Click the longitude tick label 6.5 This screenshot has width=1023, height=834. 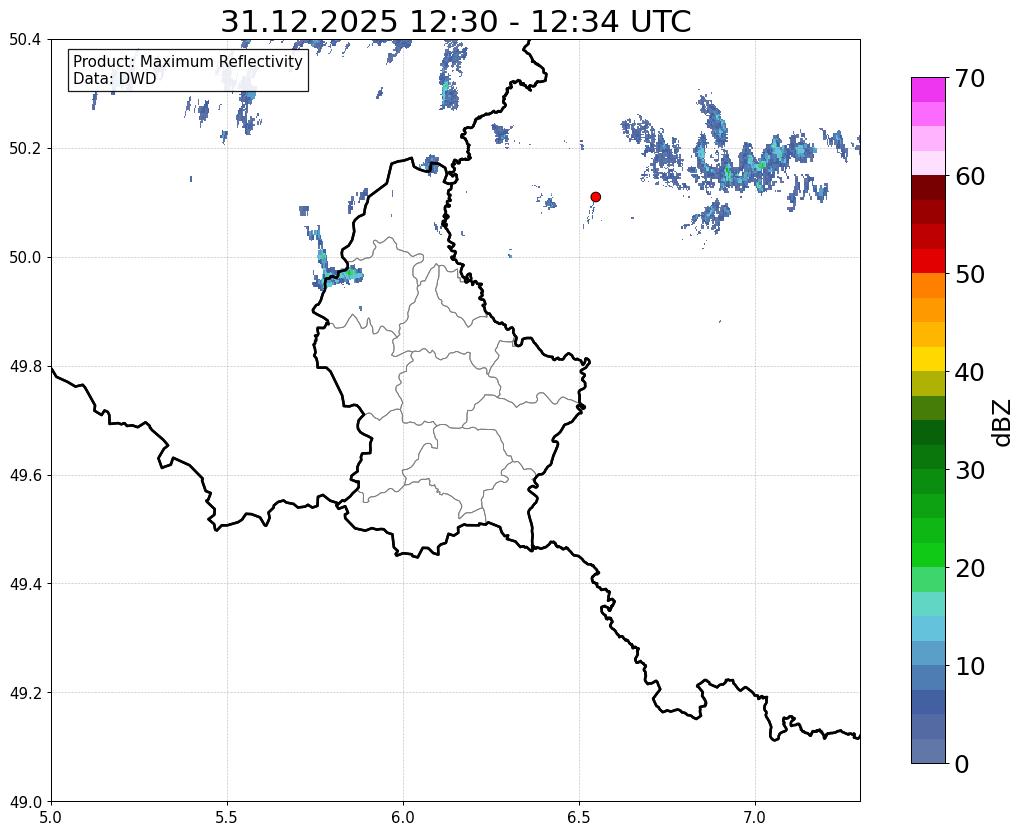[579, 817]
